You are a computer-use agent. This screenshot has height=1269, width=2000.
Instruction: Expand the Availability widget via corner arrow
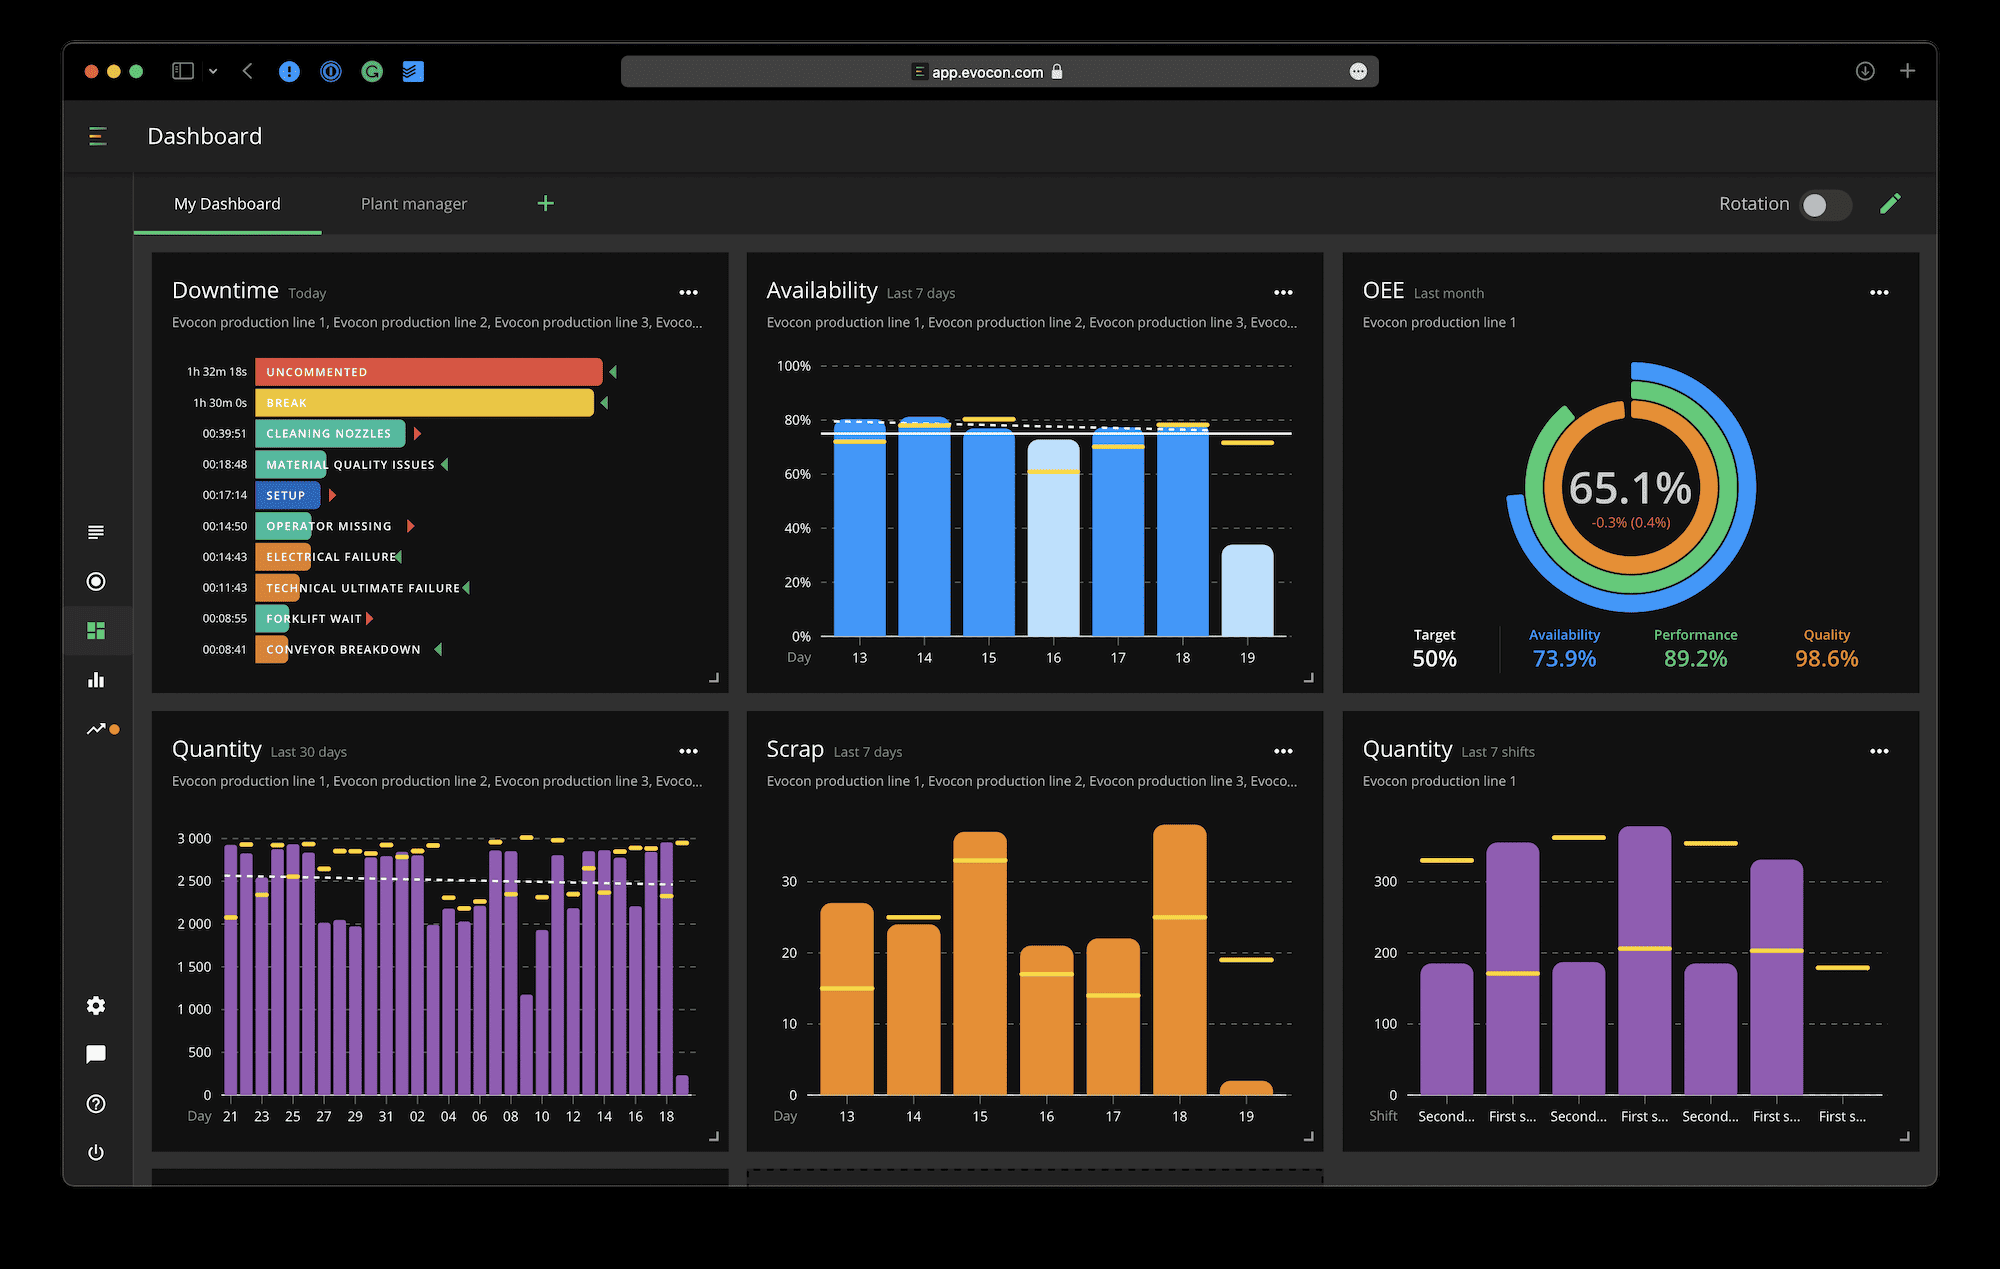click(x=1308, y=677)
